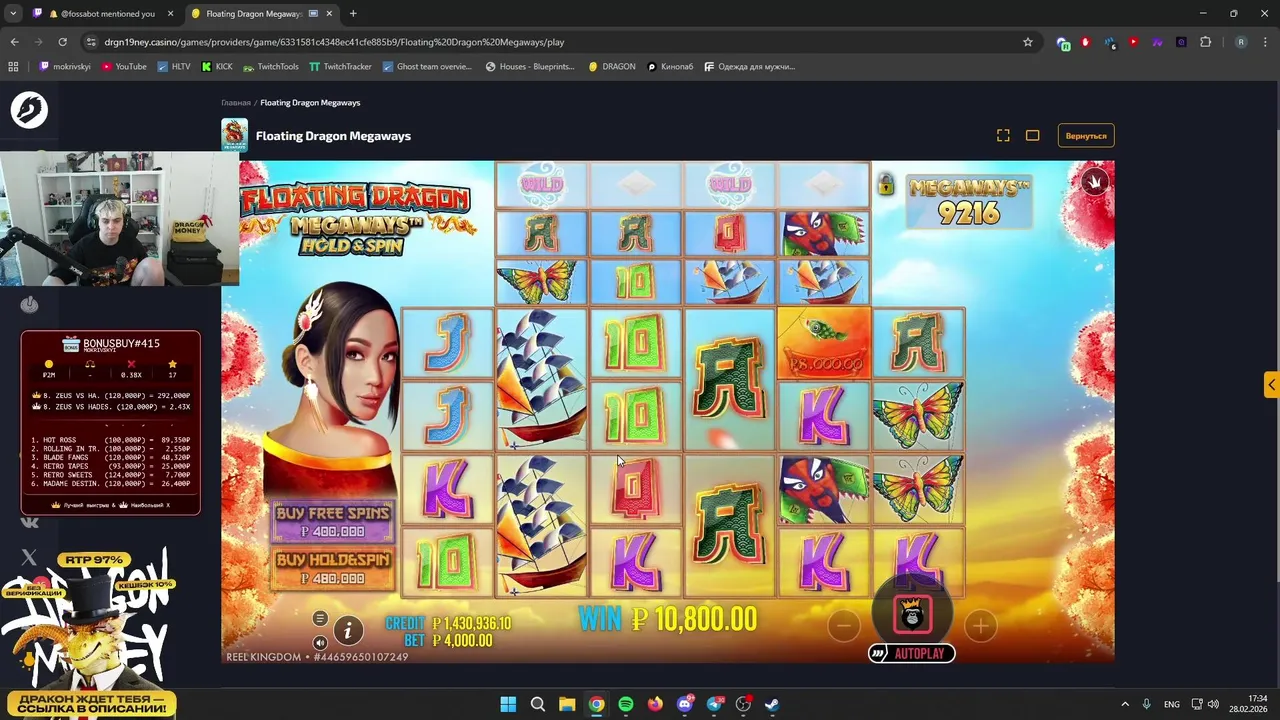1280x720 pixels.
Task: Open the Windows Start menu
Action: 508,704
